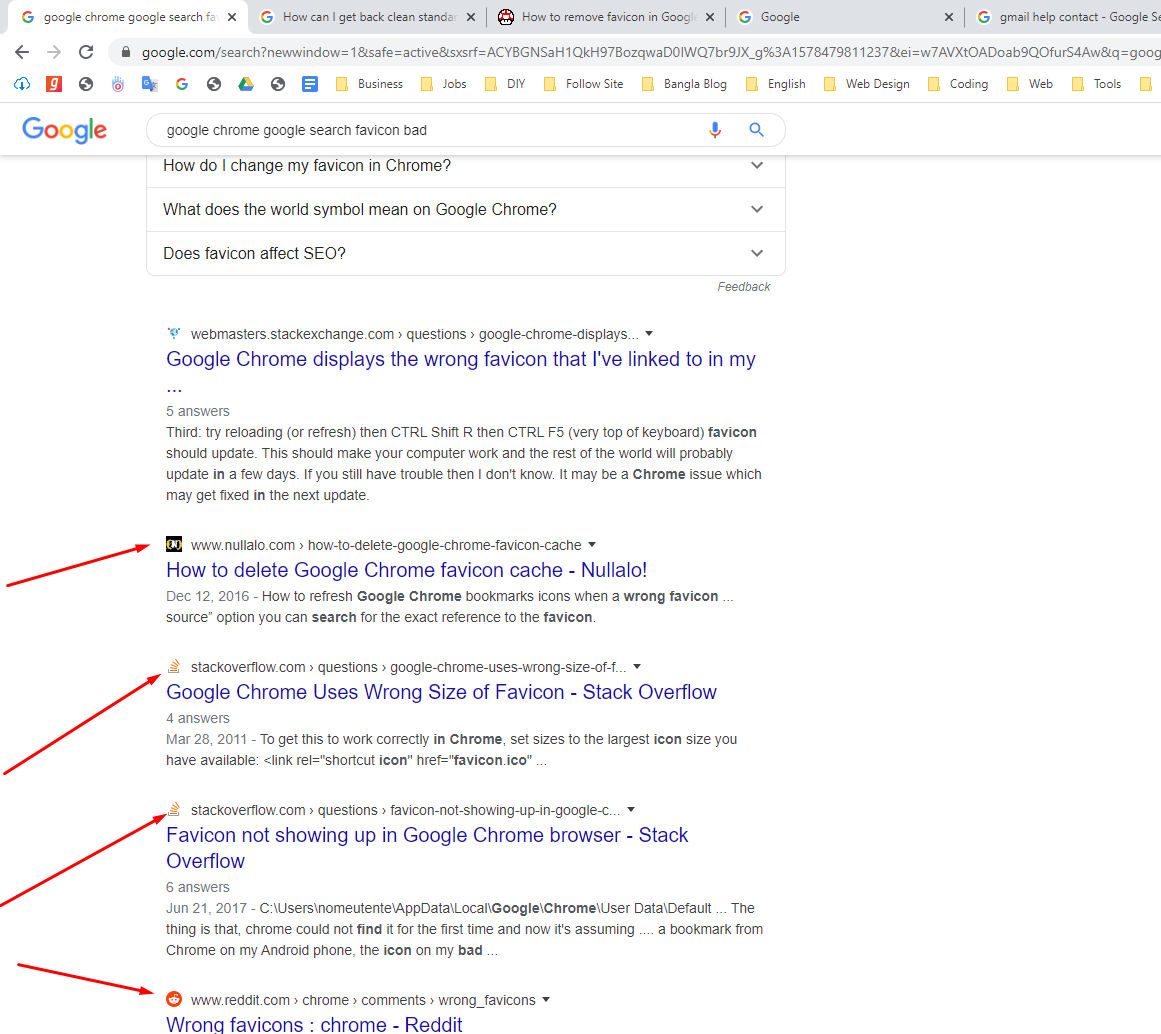Image resolution: width=1161 pixels, height=1034 pixels.
Task: Click the Feedback link below questions box
Action: [x=743, y=287]
